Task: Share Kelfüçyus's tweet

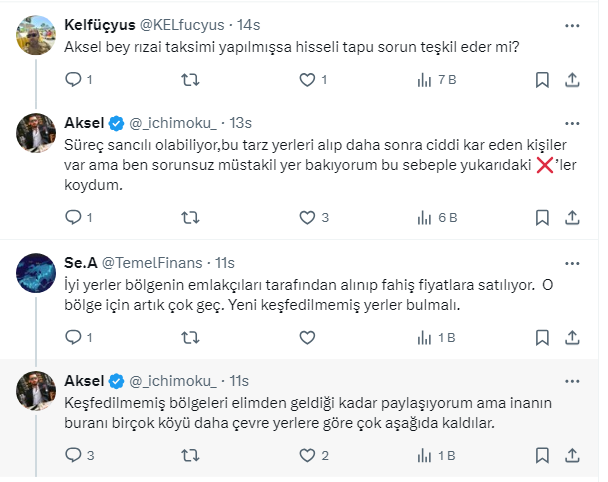Action: click(x=575, y=79)
